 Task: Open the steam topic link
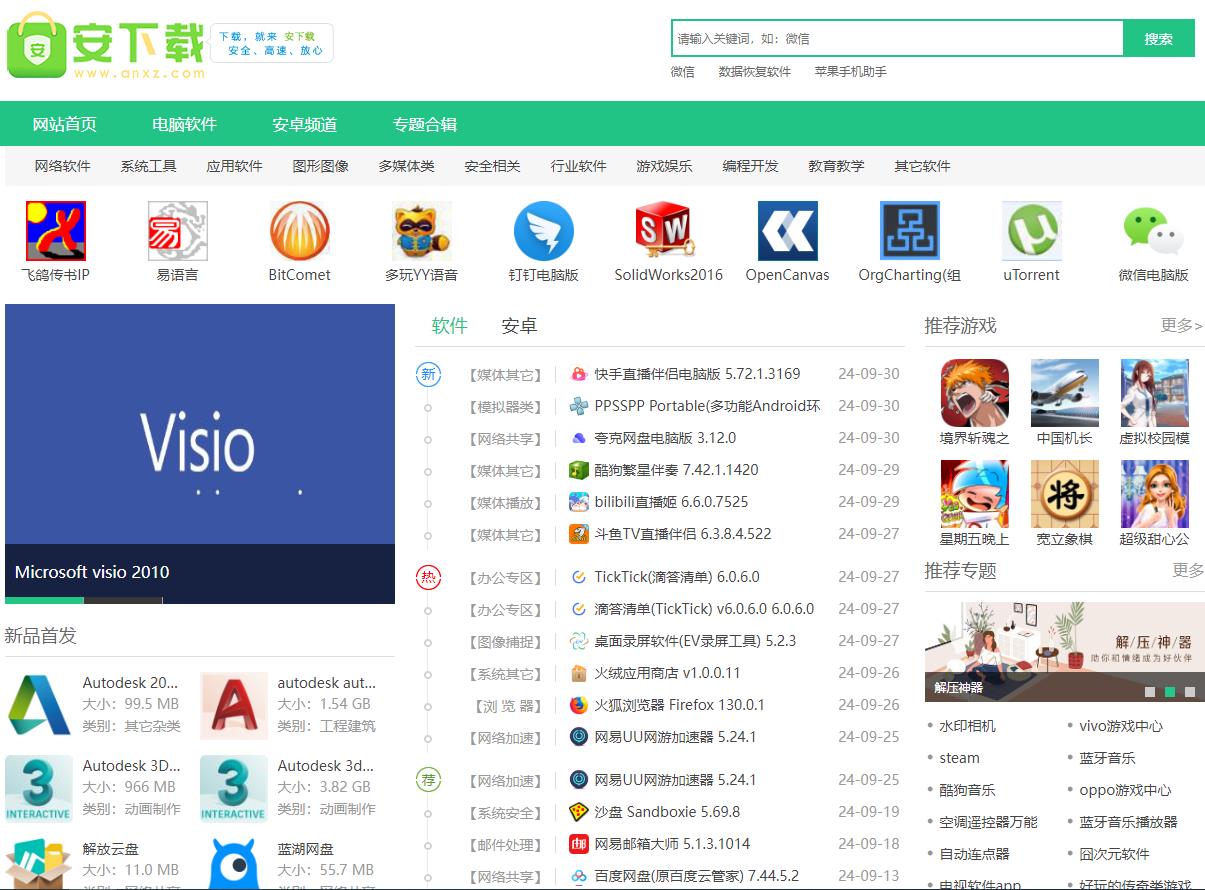(959, 758)
